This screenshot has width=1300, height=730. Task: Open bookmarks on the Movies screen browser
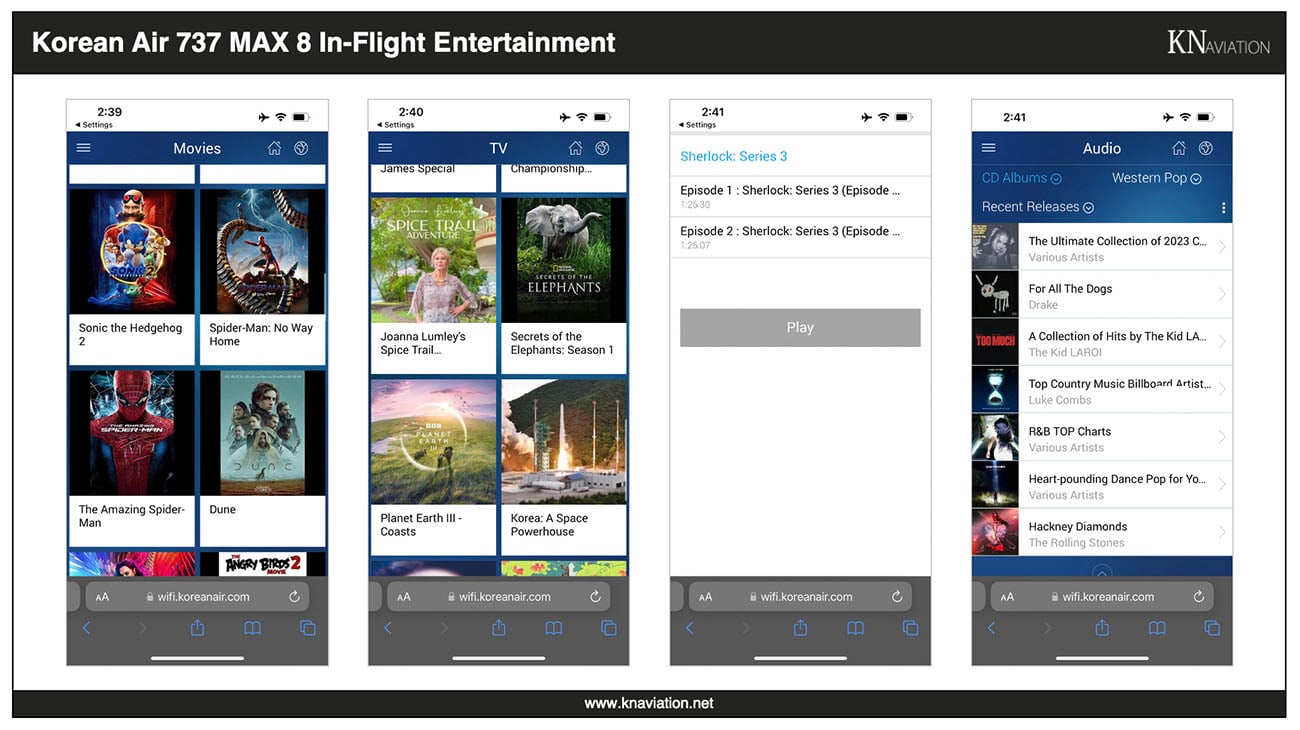253,628
